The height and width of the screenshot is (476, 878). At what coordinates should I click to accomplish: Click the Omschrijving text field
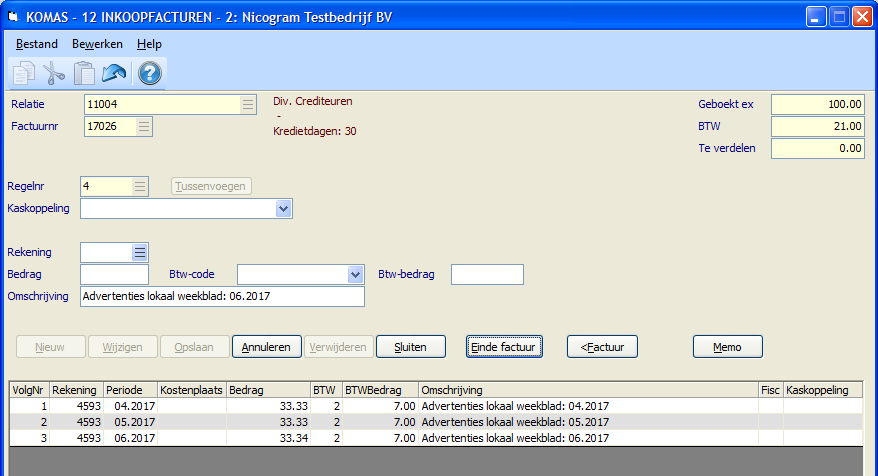tap(222, 296)
